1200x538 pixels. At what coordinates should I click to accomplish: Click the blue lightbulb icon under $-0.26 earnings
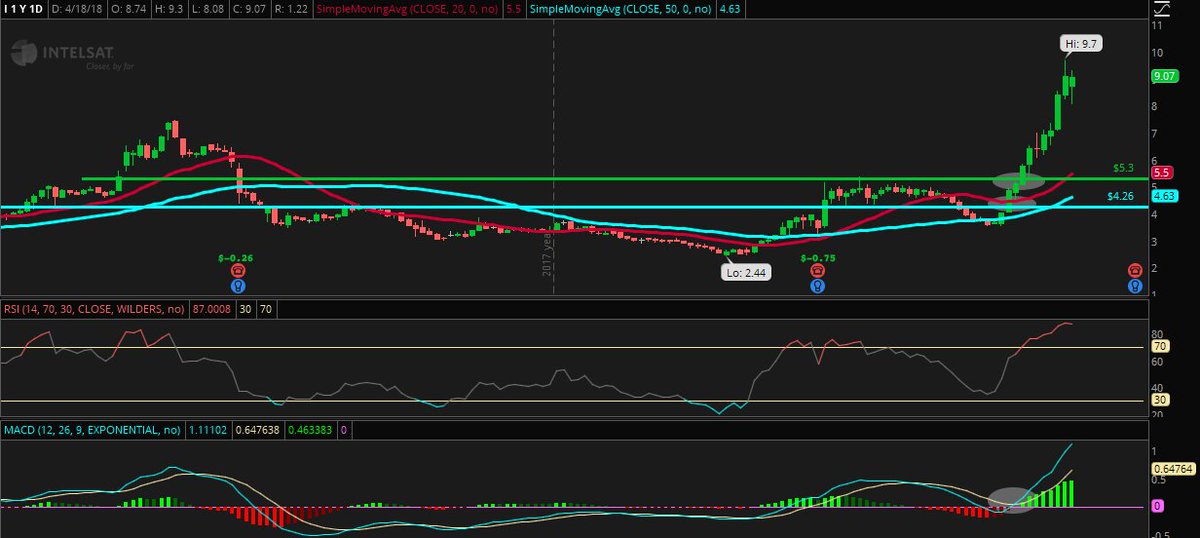(239, 285)
